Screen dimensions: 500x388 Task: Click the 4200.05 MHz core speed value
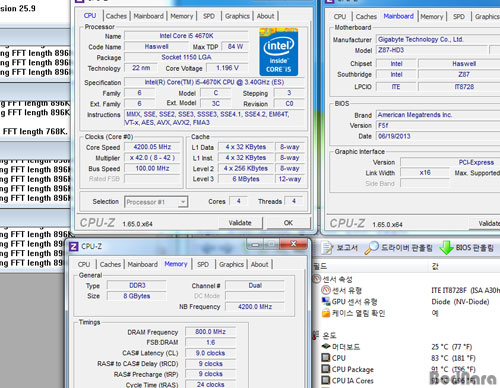tap(152, 147)
